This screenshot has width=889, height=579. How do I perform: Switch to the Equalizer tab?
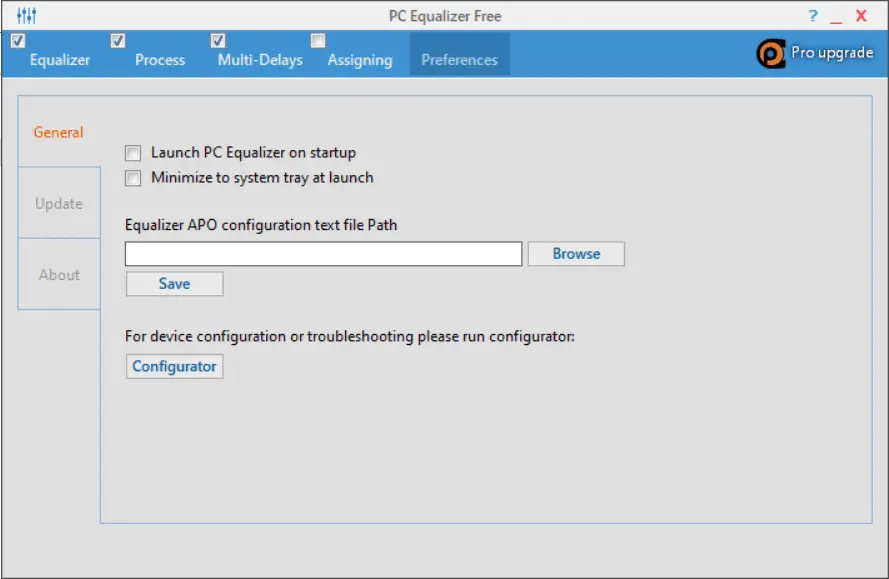pyautogui.click(x=60, y=60)
